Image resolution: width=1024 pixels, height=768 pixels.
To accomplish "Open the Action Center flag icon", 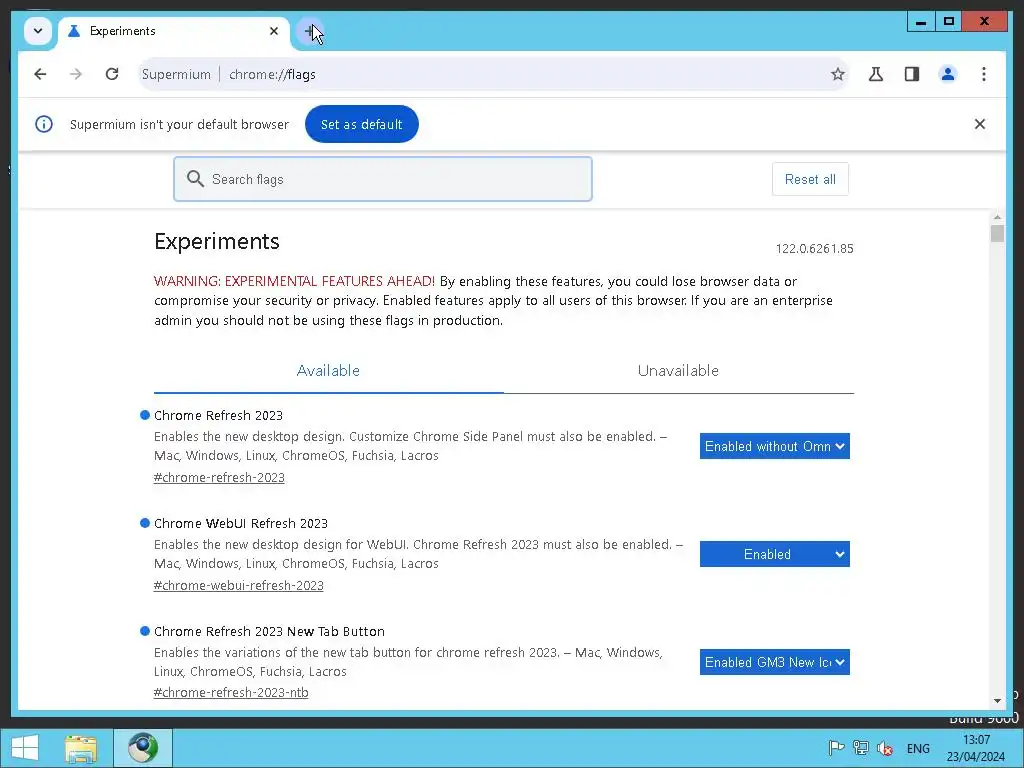I will tap(836, 748).
